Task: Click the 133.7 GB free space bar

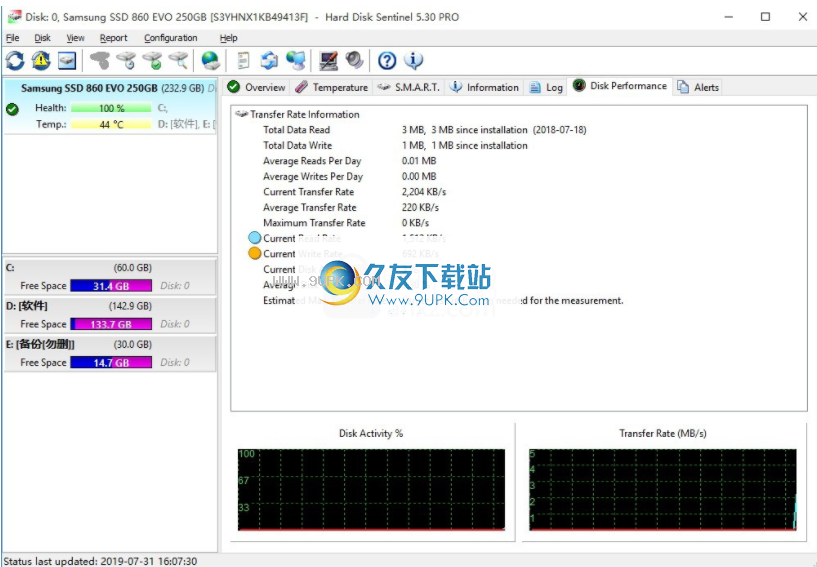Action: (x=111, y=324)
